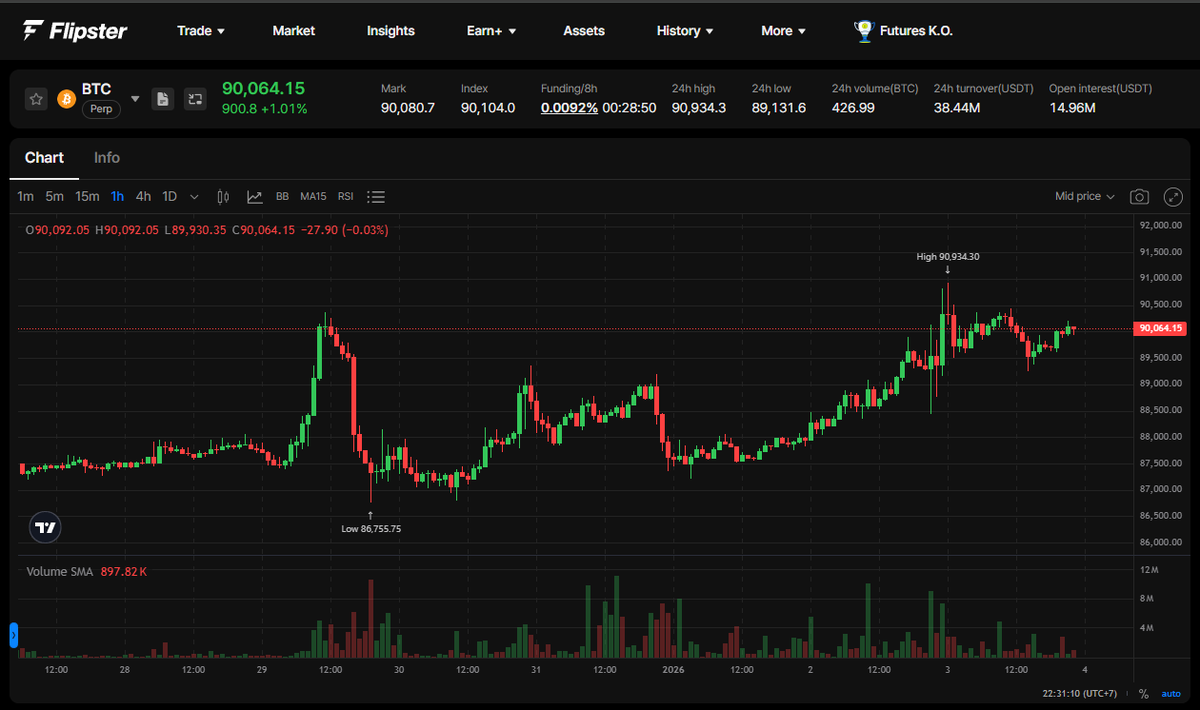Take a chart snapshot with camera icon
The width and height of the screenshot is (1200, 710).
(1139, 197)
